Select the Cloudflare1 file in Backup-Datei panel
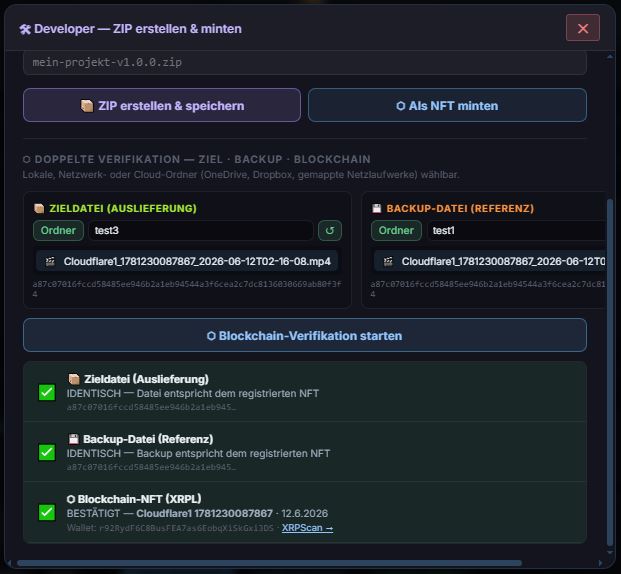Image resolution: width=621 pixels, height=574 pixels. [490, 261]
